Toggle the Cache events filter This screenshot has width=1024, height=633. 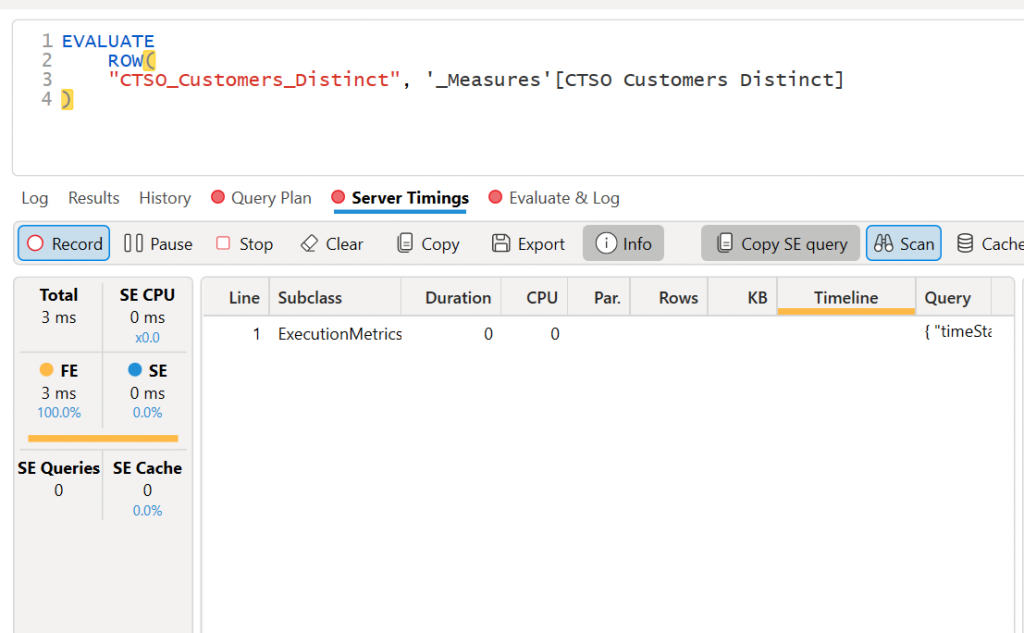988,244
